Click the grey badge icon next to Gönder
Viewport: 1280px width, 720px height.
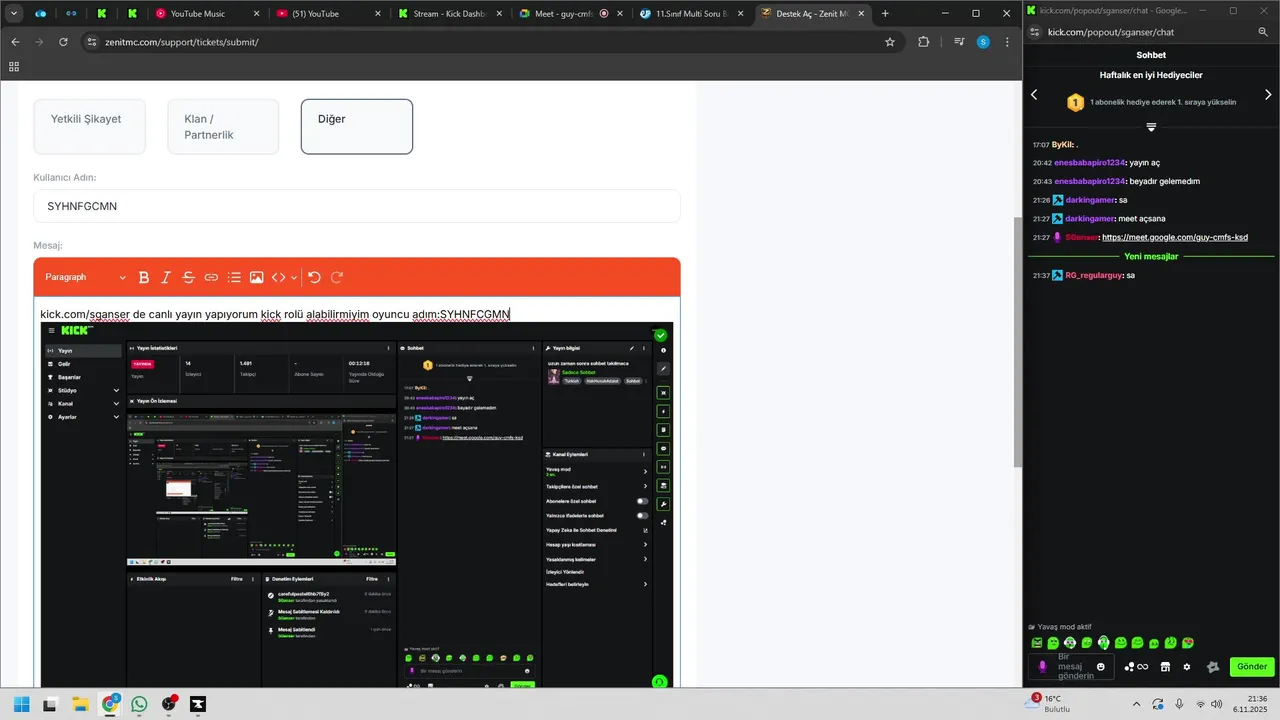pos(1213,667)
